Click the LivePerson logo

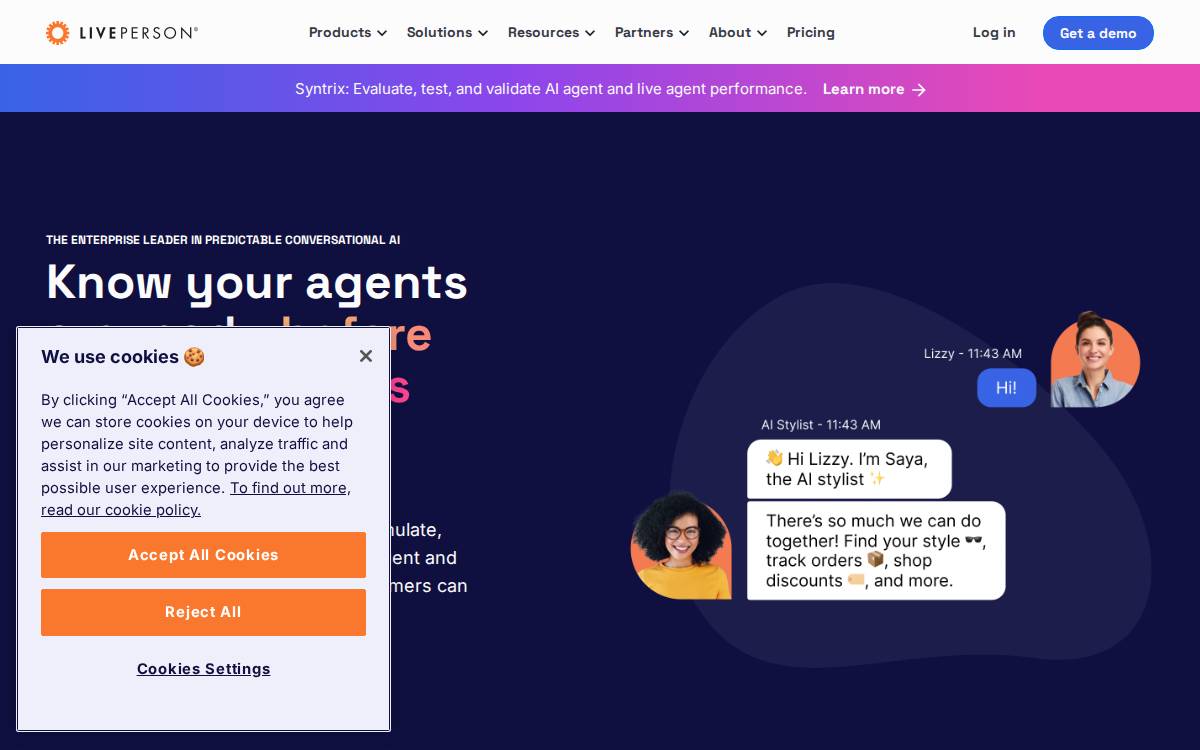(x=122, y=33)
